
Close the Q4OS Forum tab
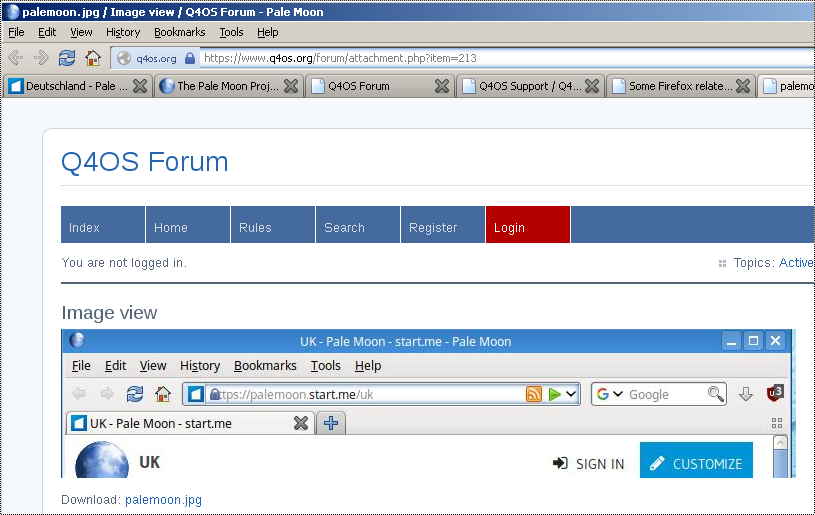[x=442, y=86]
